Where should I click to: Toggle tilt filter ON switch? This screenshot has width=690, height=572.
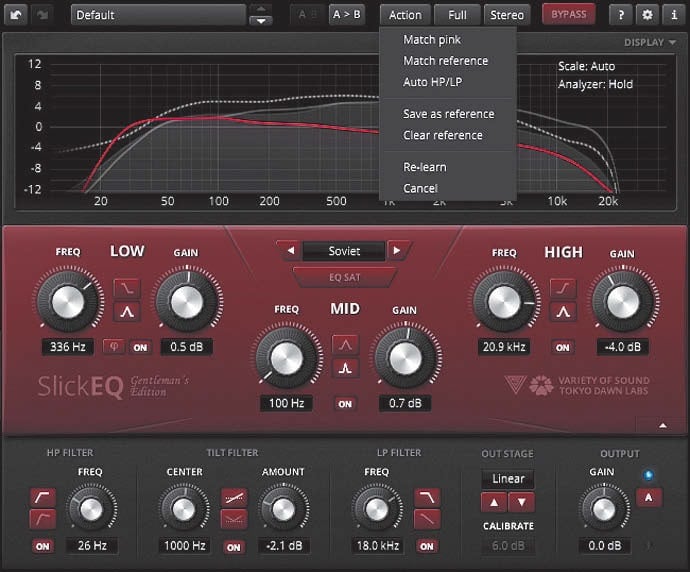(x=234, y=547)
